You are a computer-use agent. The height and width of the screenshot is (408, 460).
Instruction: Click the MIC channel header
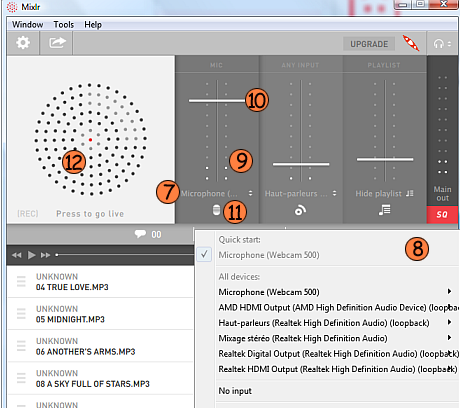click(x=216, y=65)
